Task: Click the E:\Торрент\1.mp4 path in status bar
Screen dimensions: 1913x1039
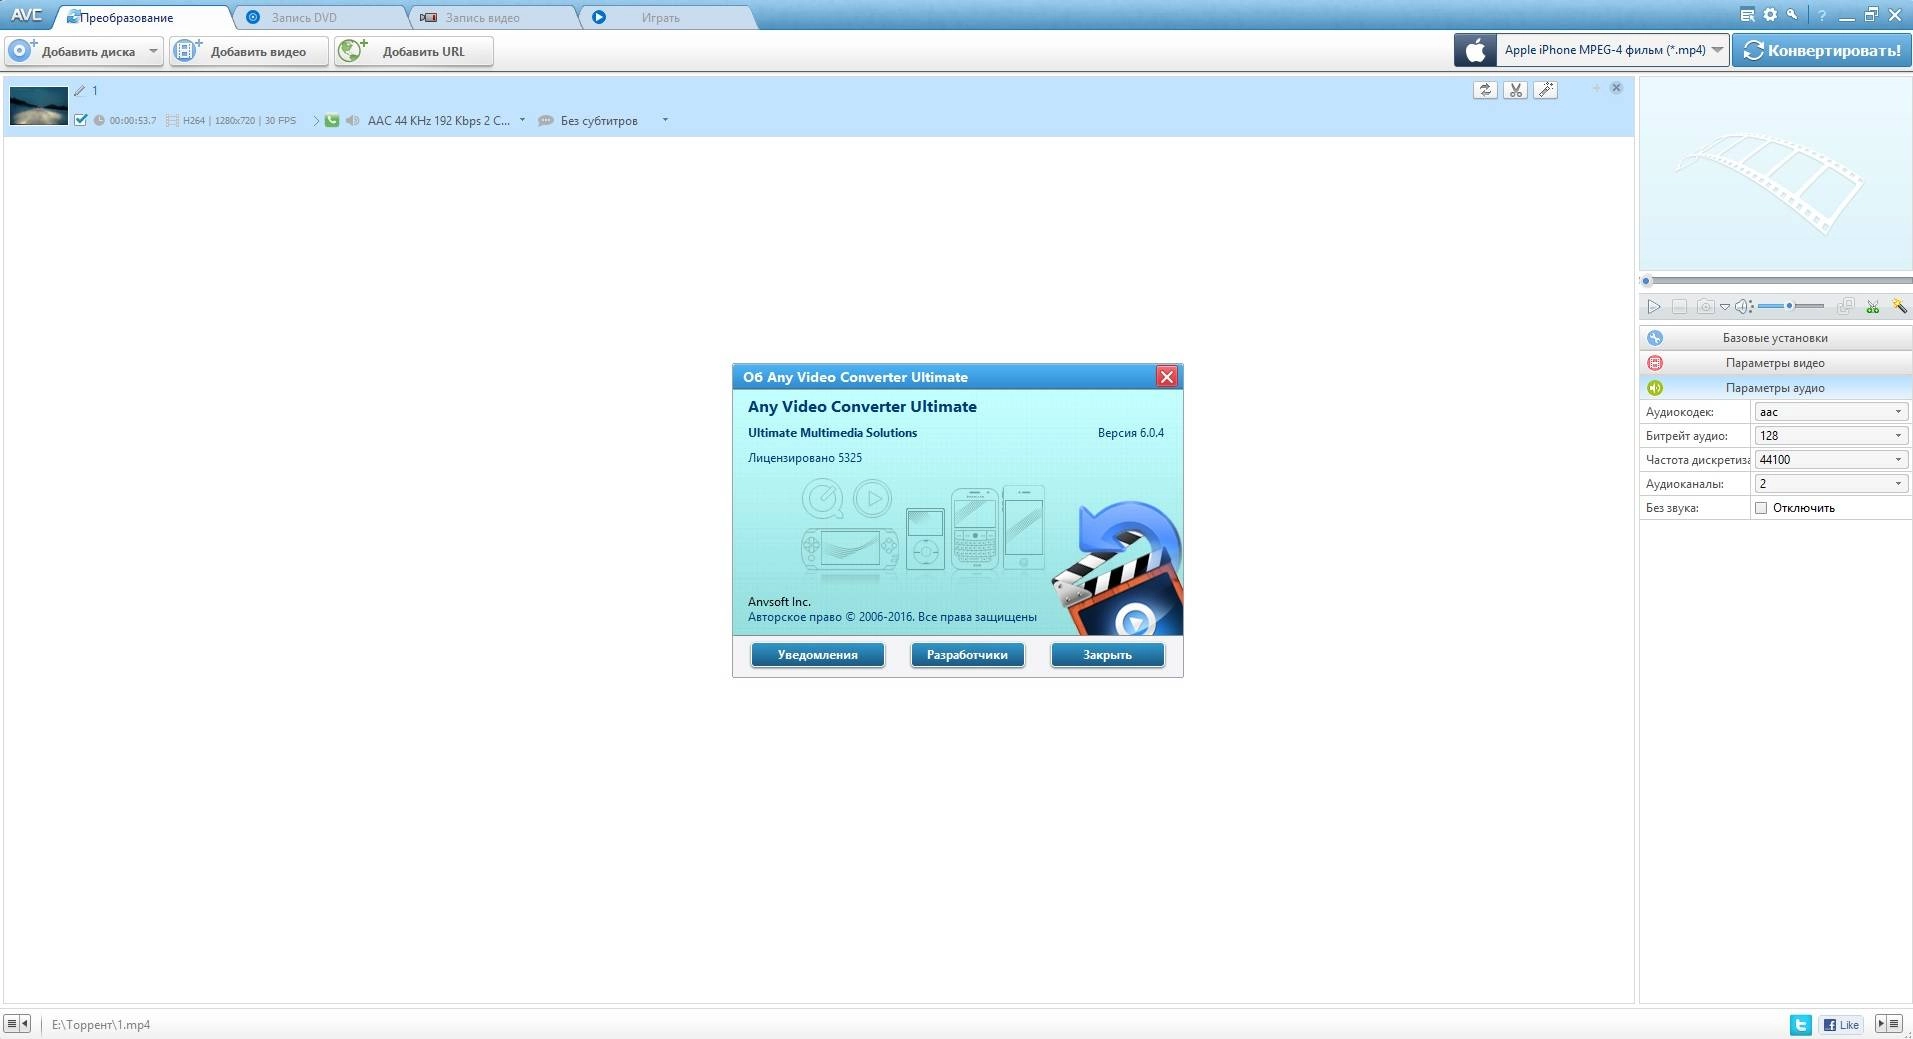Action: coord(101,1025)
